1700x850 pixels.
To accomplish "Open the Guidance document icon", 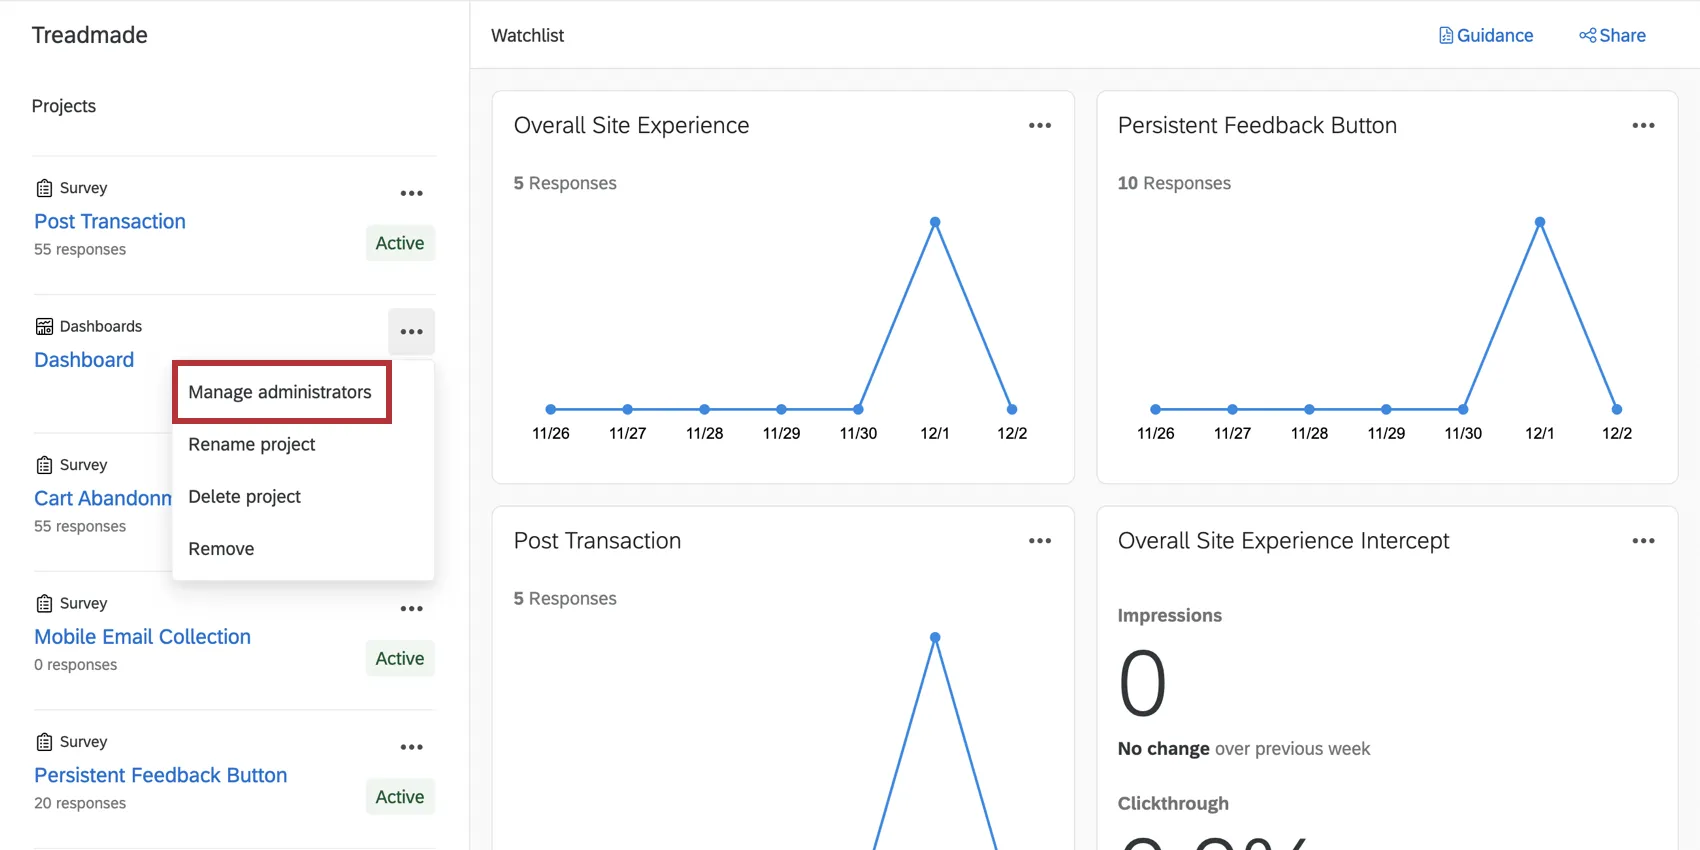I will (x=1446, y=36).
